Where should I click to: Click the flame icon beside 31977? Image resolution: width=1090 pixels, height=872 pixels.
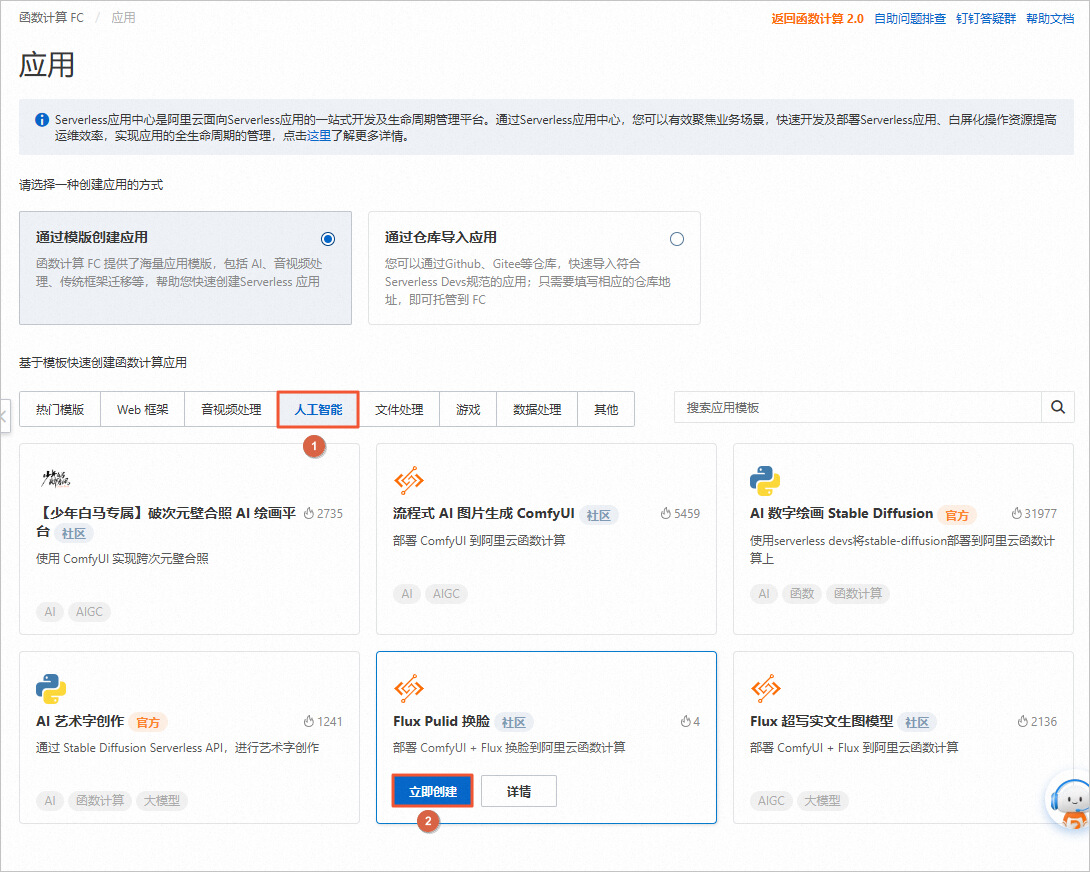click(1016, 513)
